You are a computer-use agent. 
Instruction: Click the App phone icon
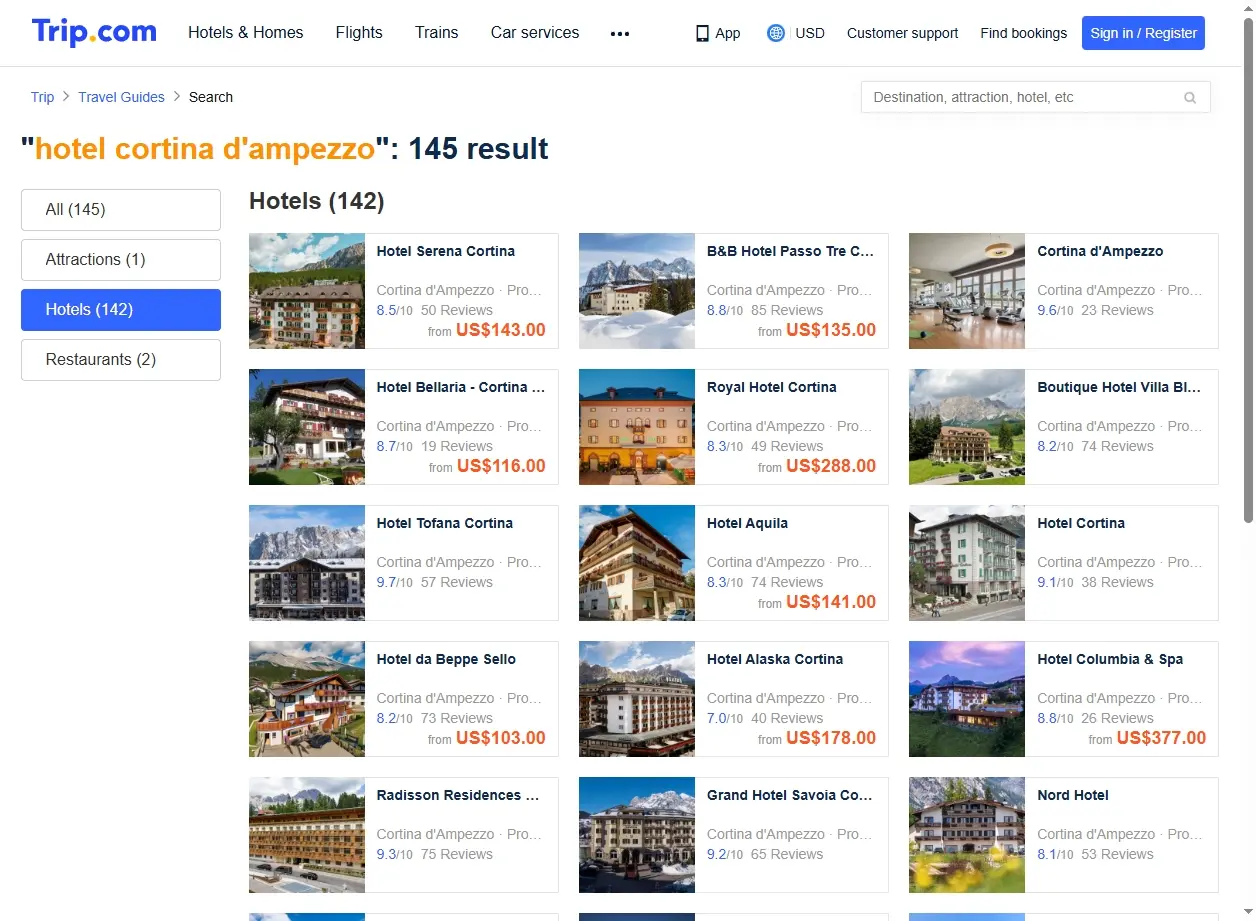tap(702, 33)
